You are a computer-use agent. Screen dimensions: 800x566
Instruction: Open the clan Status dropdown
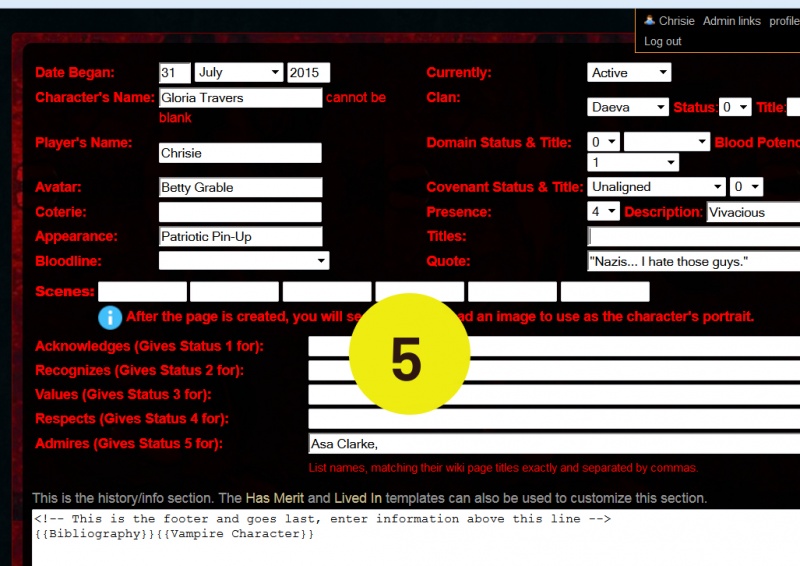[735, 107]
